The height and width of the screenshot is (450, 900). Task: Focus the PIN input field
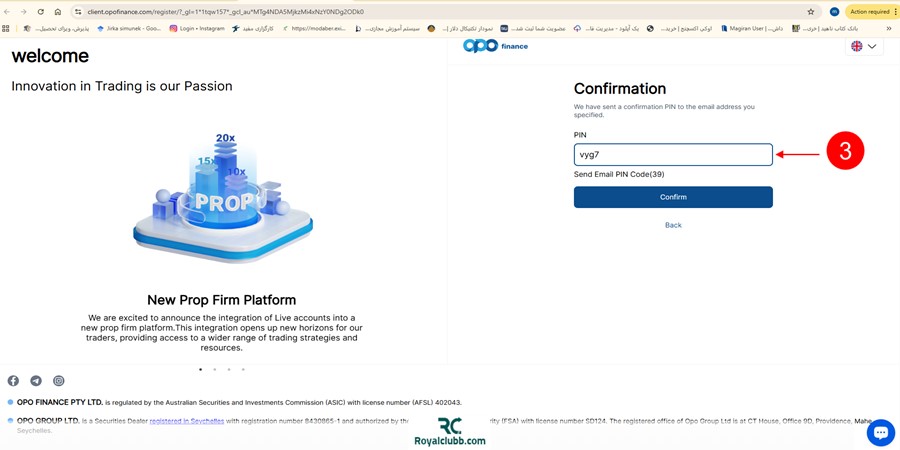coord(673,155)
